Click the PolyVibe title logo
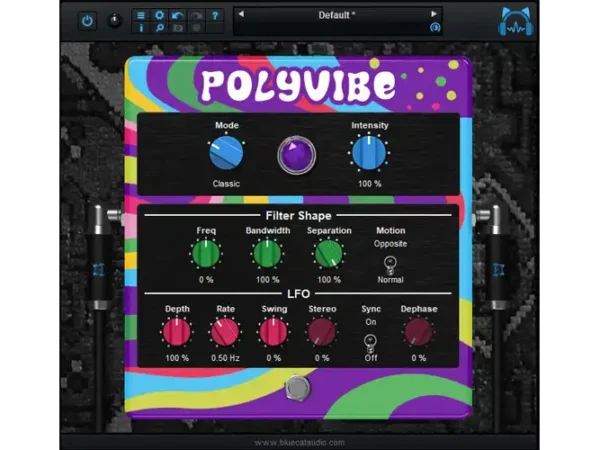 tap(298, 86)
